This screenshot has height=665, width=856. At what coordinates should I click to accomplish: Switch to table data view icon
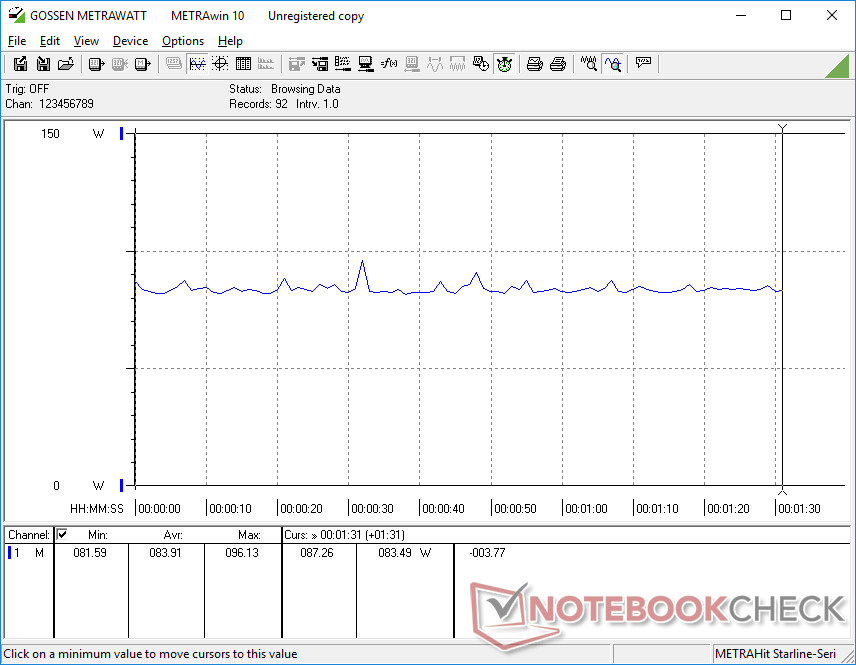click(243, 64)
